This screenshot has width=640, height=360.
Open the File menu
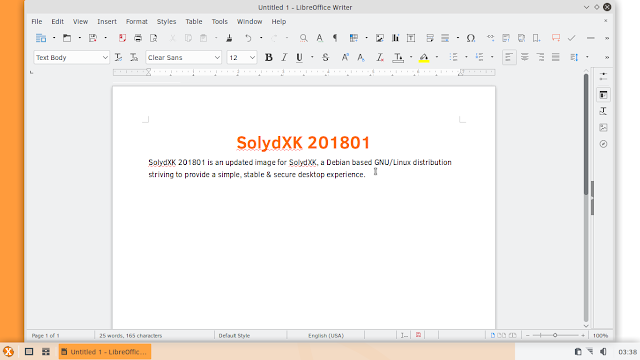(37, 22)
